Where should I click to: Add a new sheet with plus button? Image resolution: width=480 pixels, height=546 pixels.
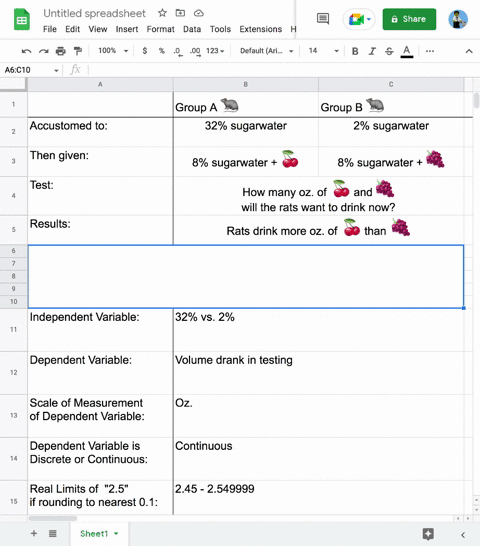pyautogui.click(x=34, y=533)
